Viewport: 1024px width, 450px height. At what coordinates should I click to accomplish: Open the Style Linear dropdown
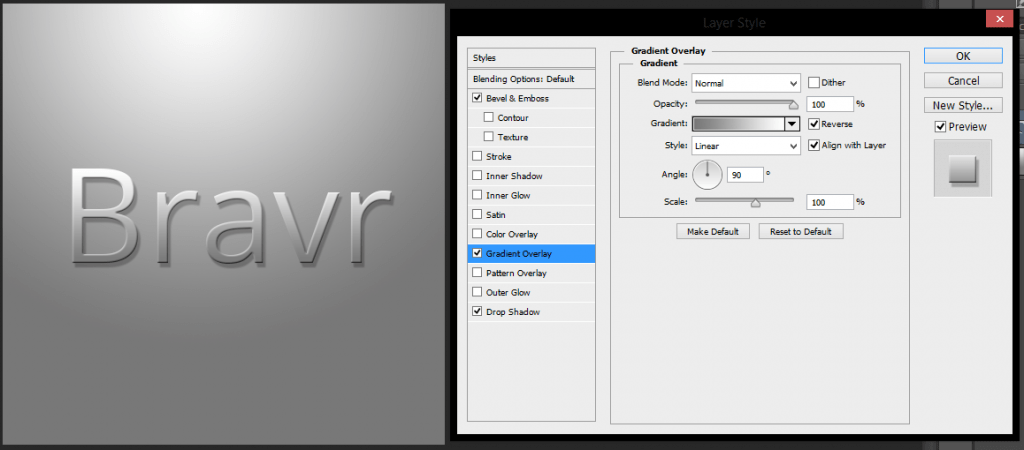pyautogui.click(x=746, y=145)
